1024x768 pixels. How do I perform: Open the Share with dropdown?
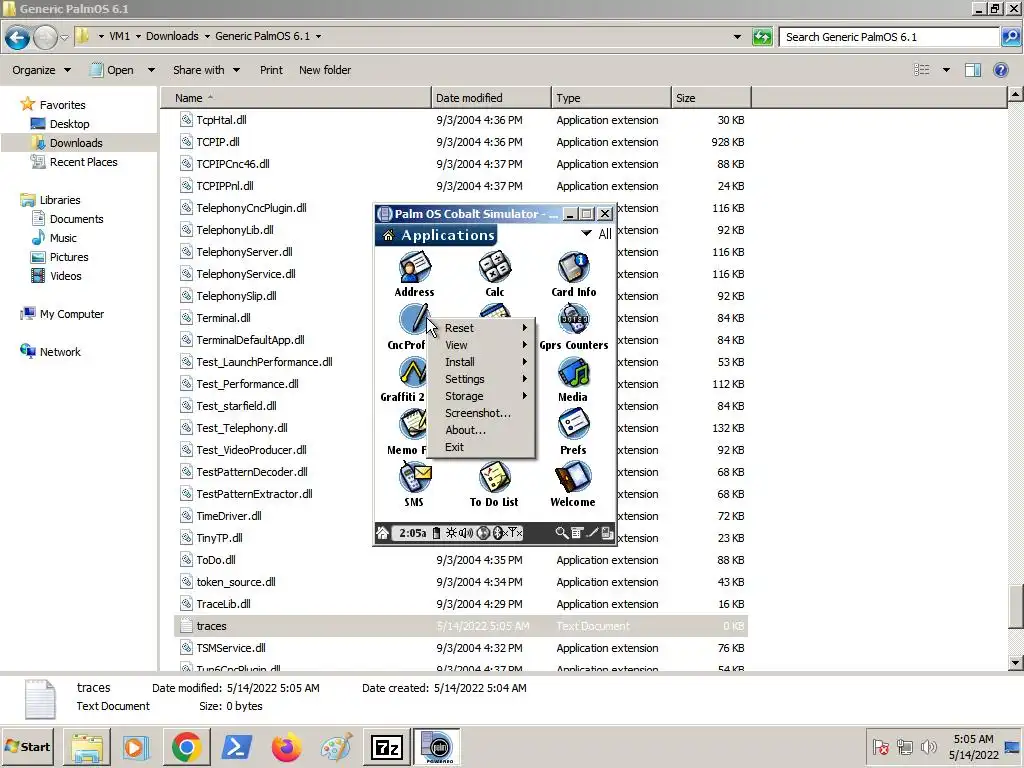point(206,70)
